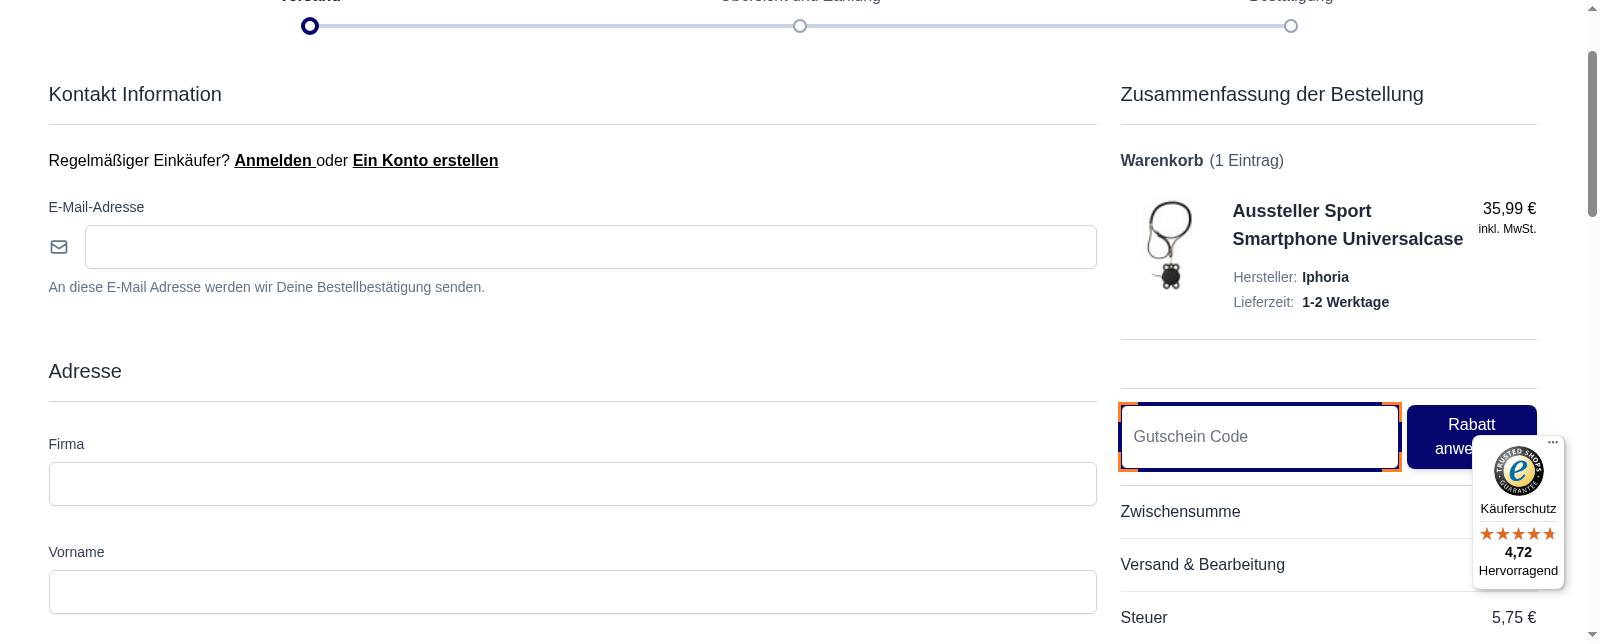Image resolution: width=1600 pixels, height=644 pixels.
Task: Click into the Firma text field
Action: coord(572,484)
